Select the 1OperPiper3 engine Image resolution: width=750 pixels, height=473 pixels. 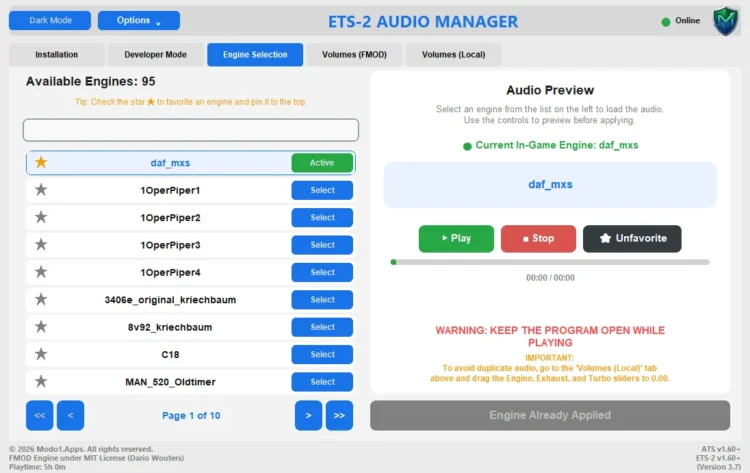coord(322,244)
